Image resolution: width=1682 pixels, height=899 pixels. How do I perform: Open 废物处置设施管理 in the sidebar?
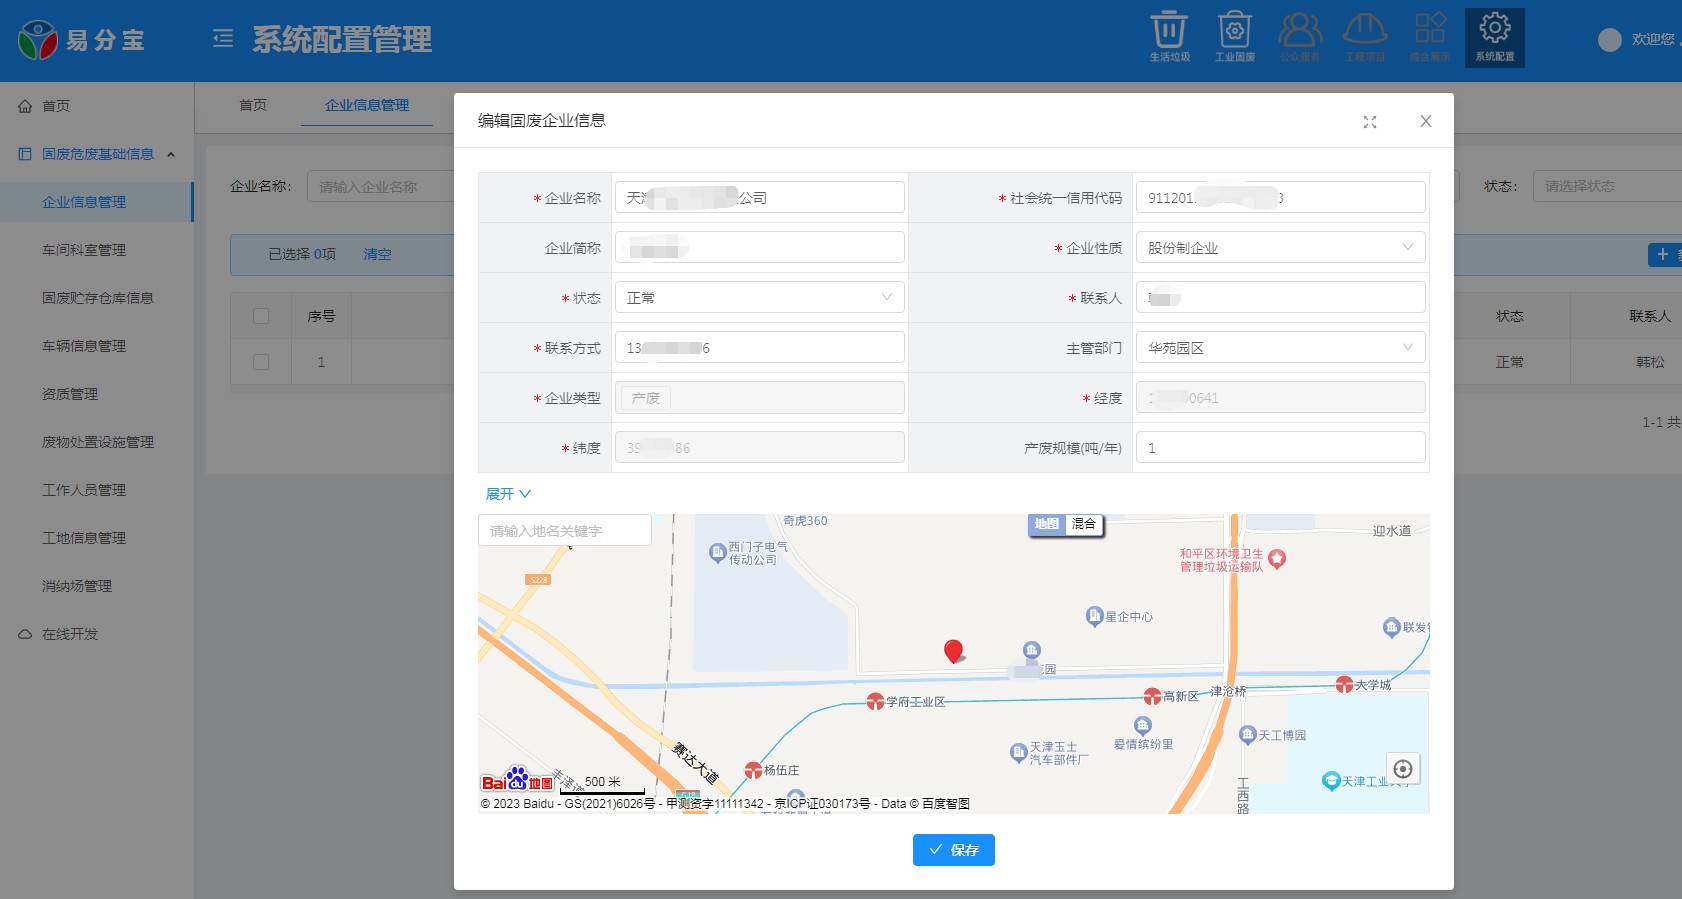(96, 442)
